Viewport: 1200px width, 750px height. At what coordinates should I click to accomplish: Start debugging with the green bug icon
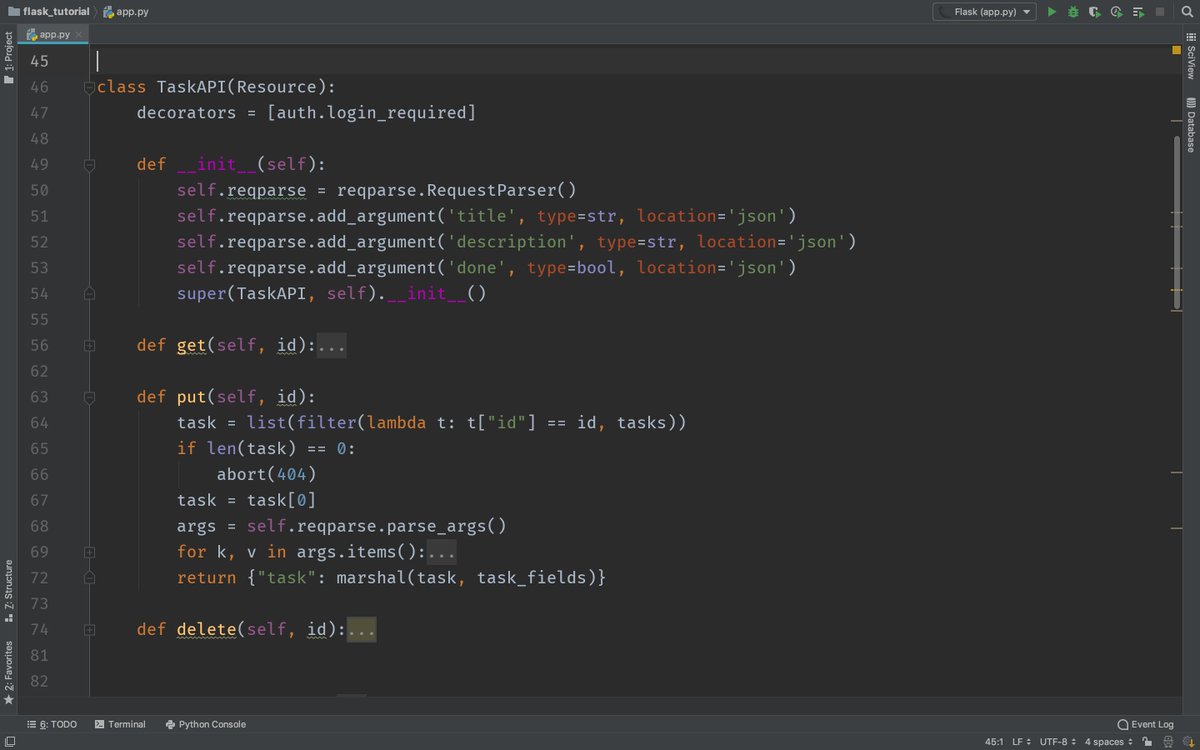click(x=1073, y=12)
